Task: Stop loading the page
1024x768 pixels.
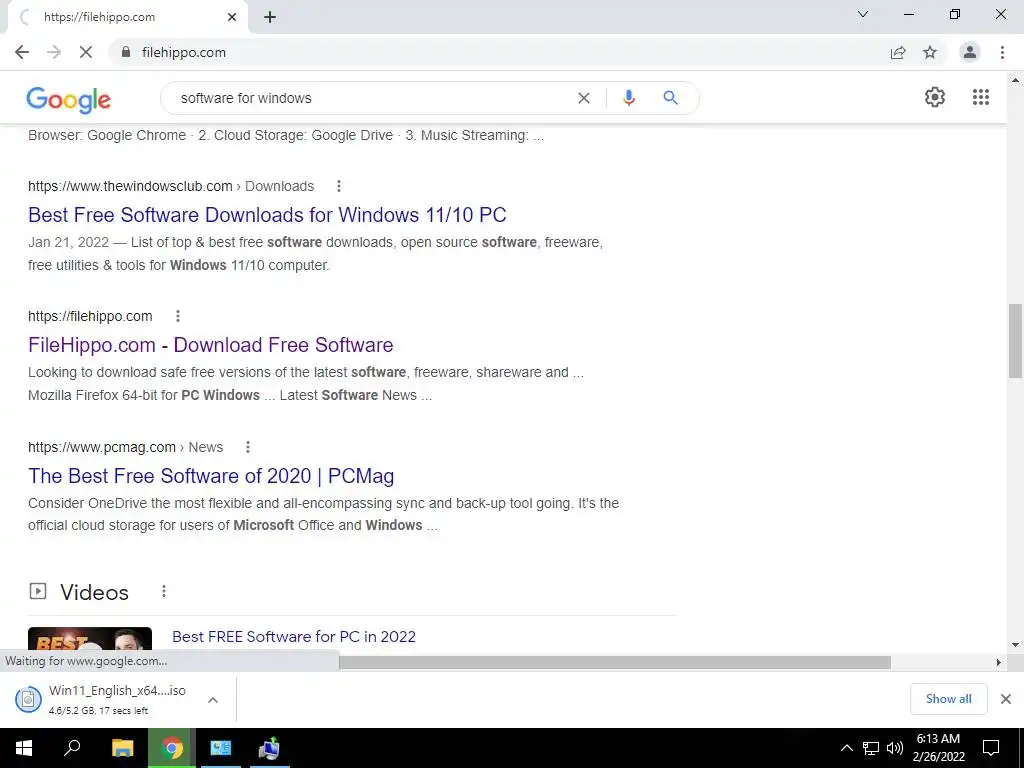Action: click(x=86, y=52)
